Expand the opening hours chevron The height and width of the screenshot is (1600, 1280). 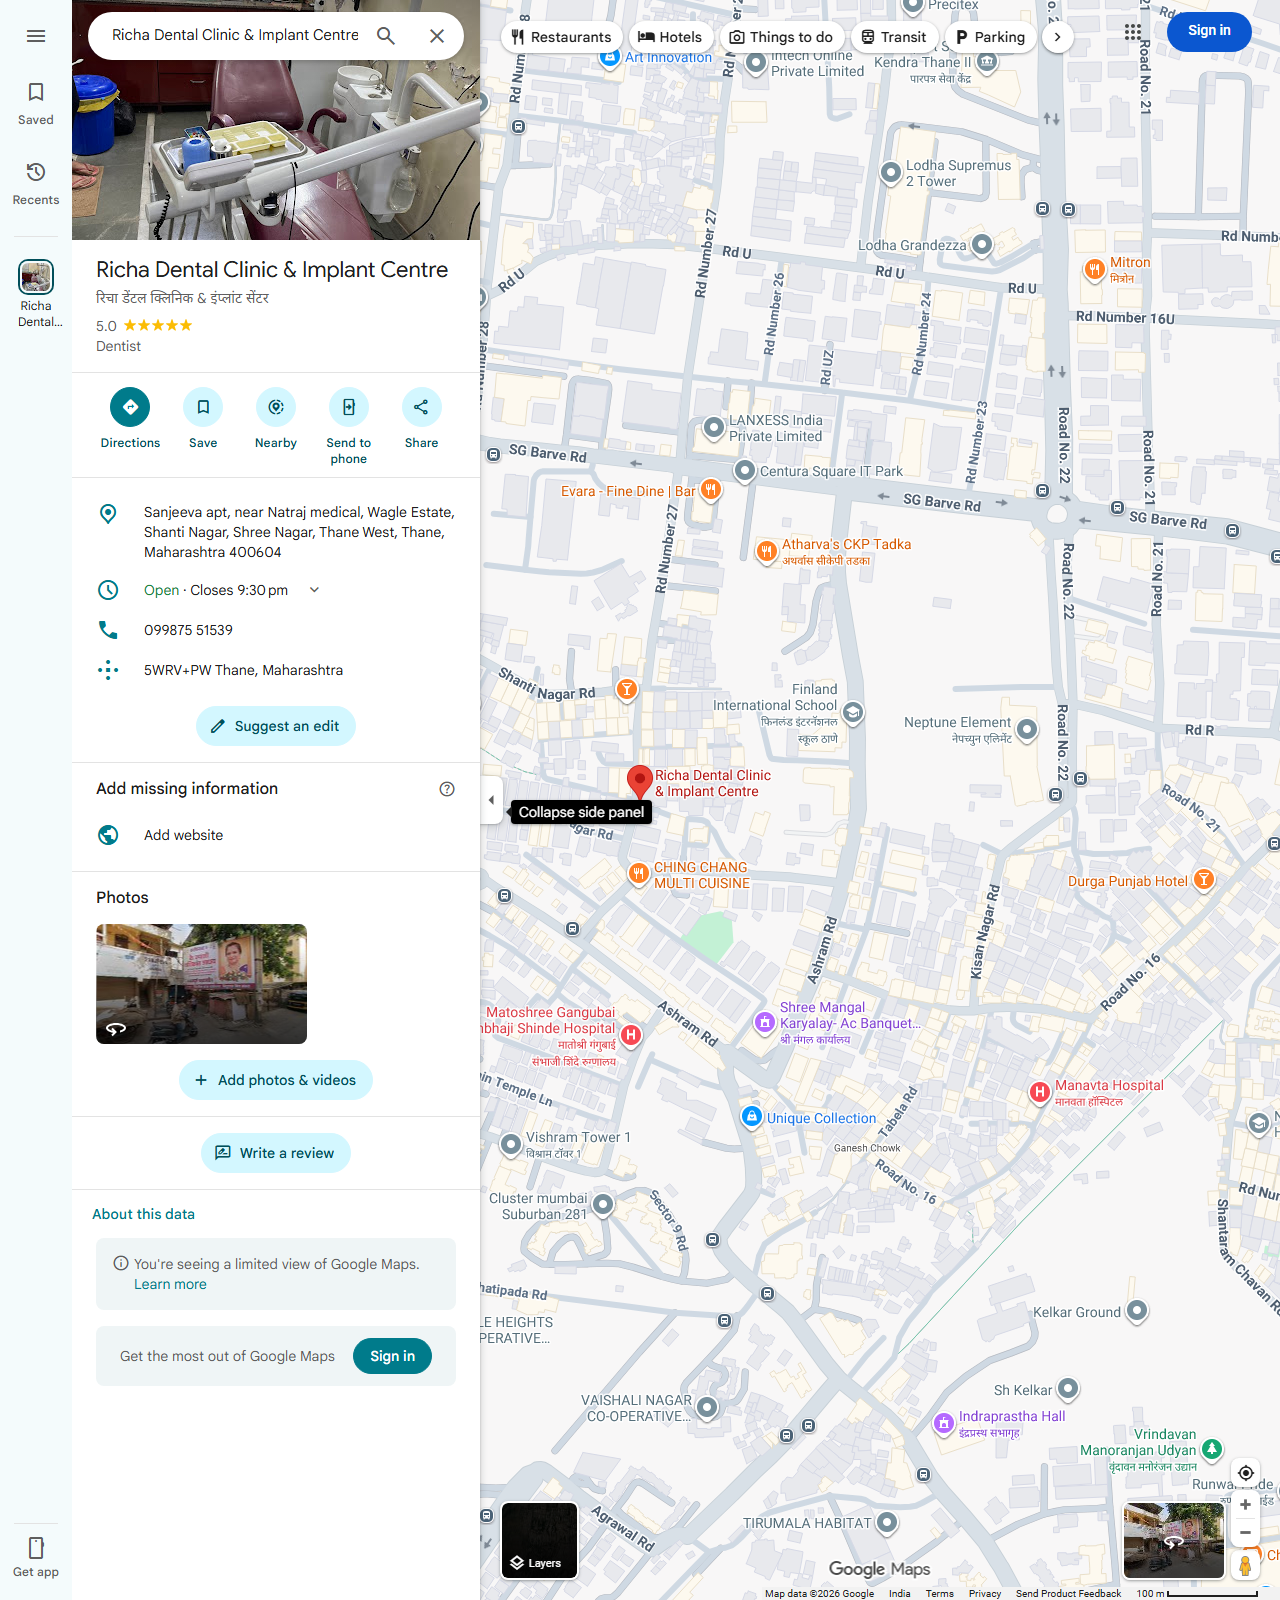pos(314,590)
